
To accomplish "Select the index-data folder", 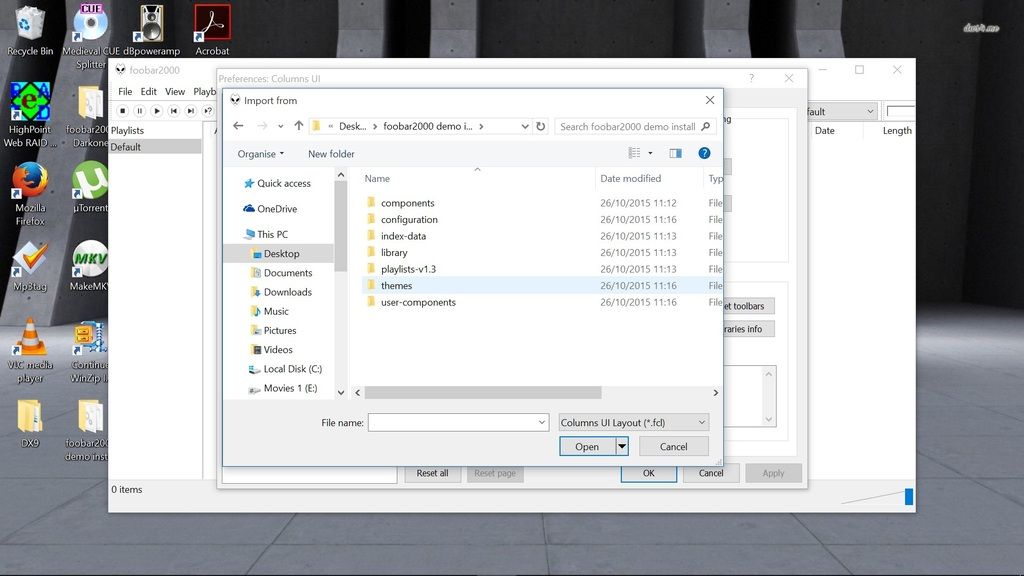I will 542,236.
